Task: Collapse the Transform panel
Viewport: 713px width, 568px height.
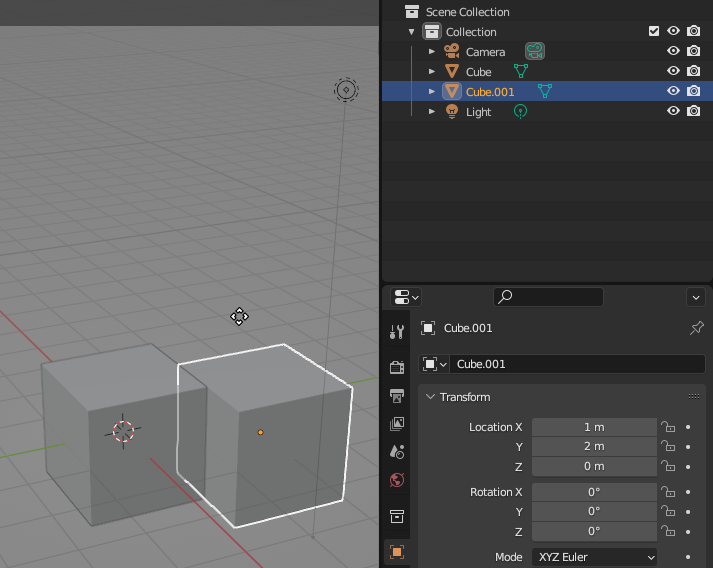Action: (x=430, y=397)
